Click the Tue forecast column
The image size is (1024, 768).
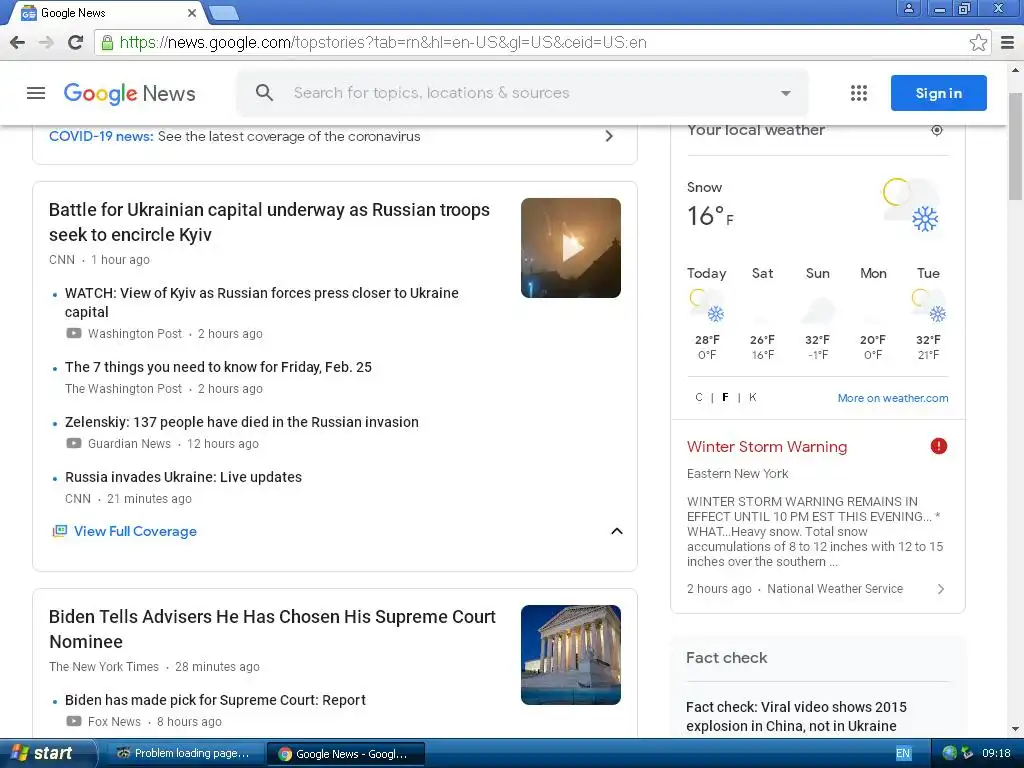[x=928, y=313]
